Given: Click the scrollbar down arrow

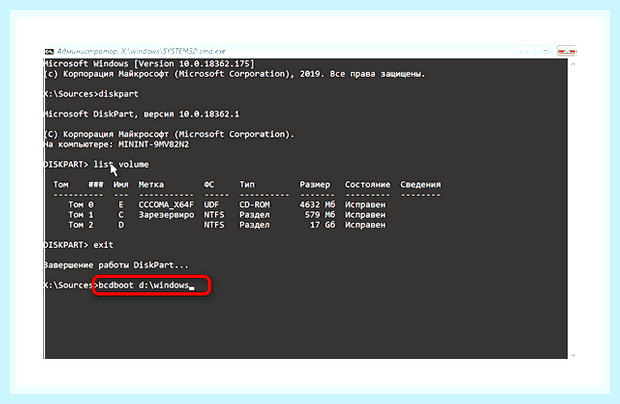Looking at the screenshot, I should click(x=573, y=355).
